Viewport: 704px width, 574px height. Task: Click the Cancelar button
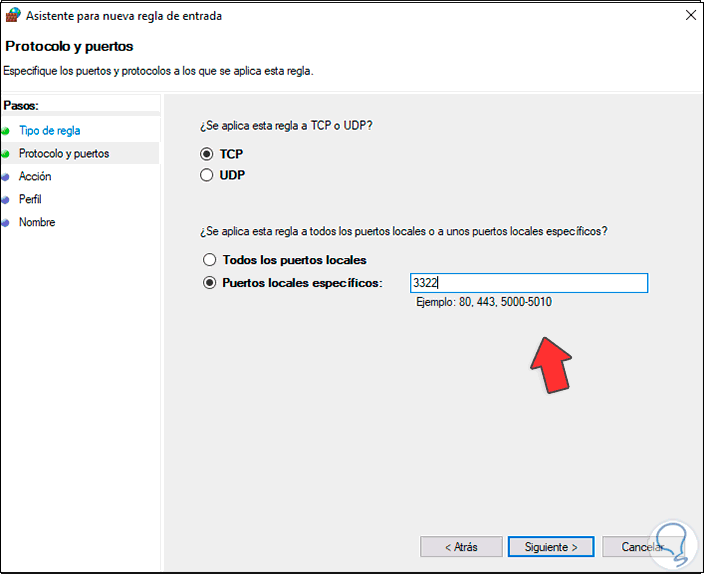[x=643, y=547]
